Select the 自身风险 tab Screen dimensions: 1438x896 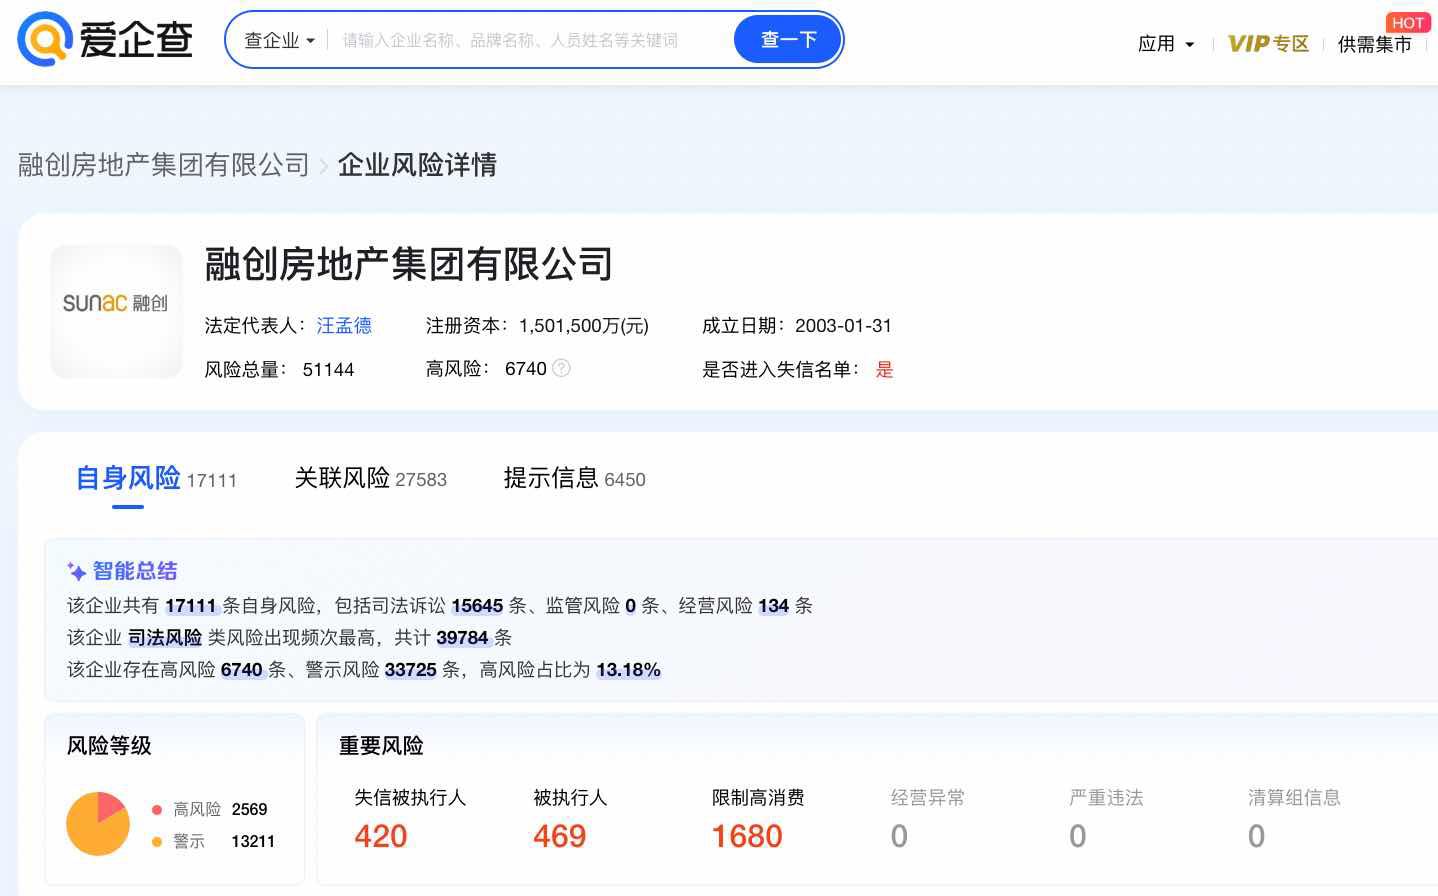(128, 478)
